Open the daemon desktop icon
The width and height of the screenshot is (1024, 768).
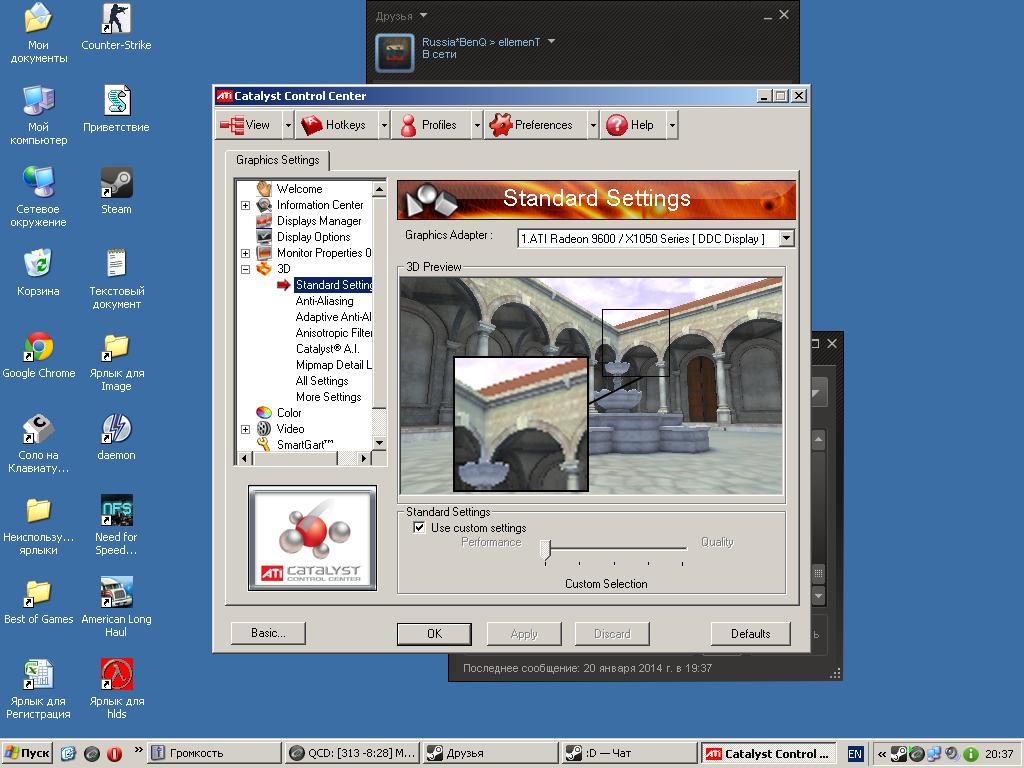coord(116,437)
